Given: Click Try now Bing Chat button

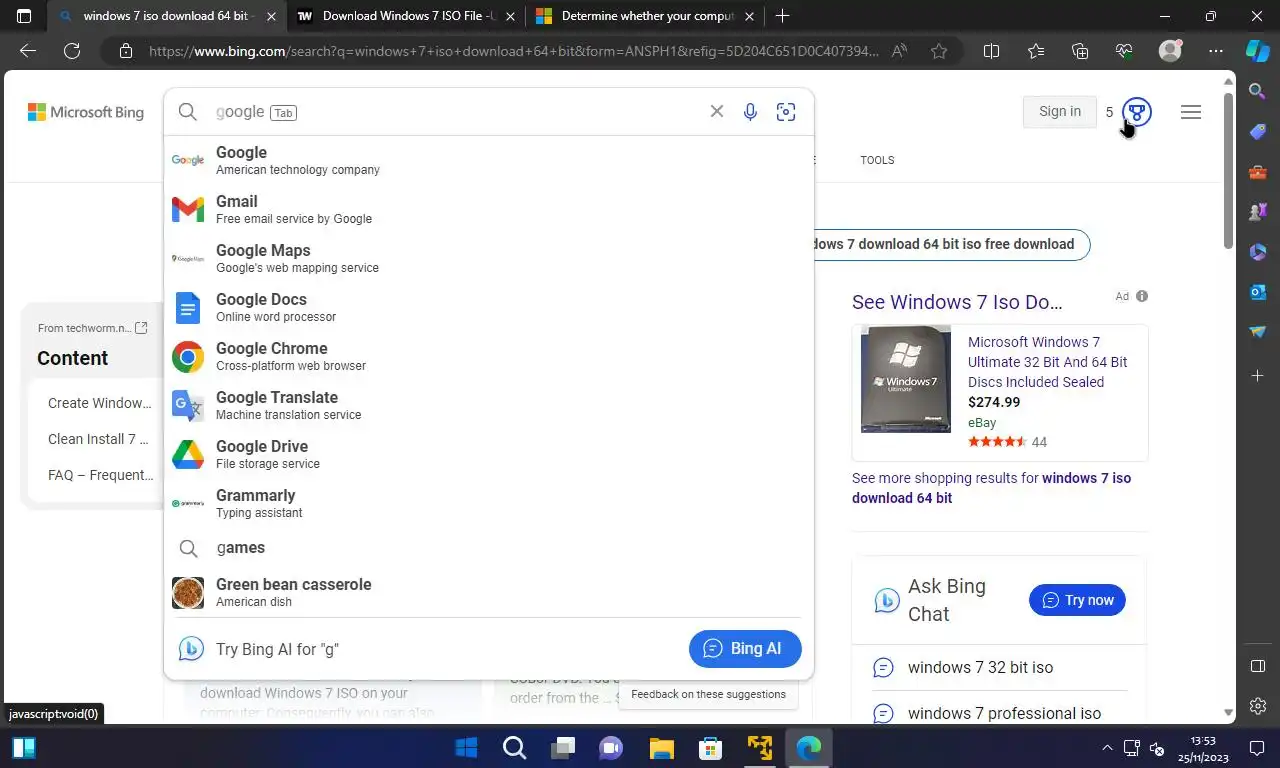Looking at the screenshot, I should [x=1077, y=600].
